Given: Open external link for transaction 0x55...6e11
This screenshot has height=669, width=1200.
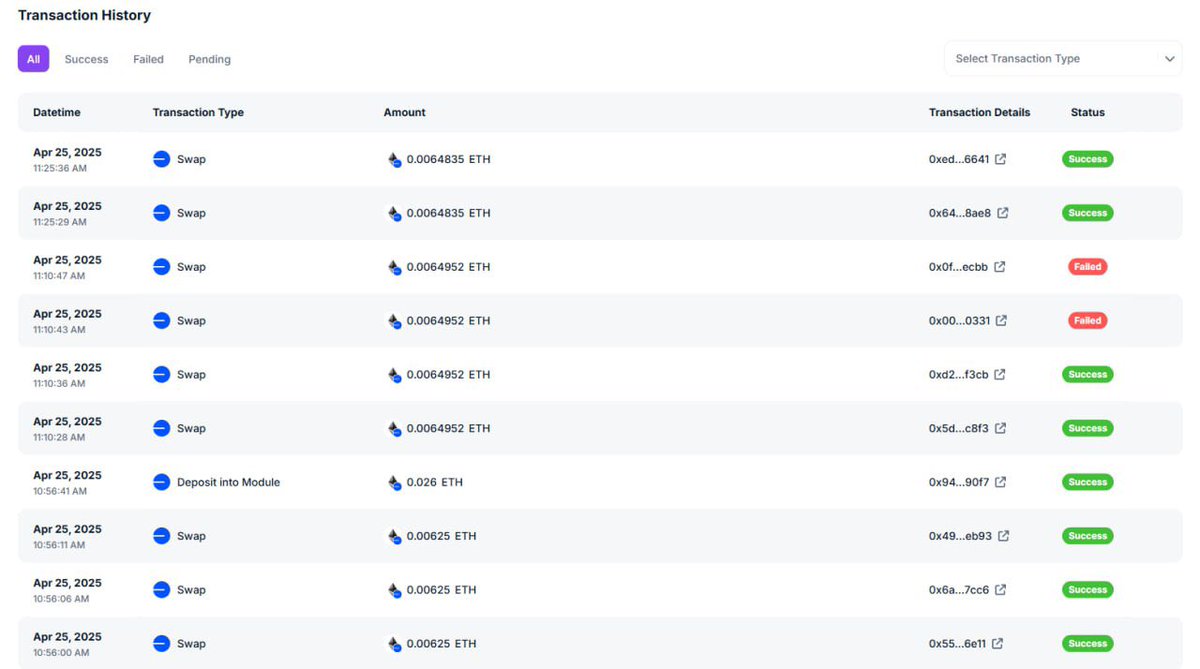Looking at the screenshot, I should (x=997, y=644).
